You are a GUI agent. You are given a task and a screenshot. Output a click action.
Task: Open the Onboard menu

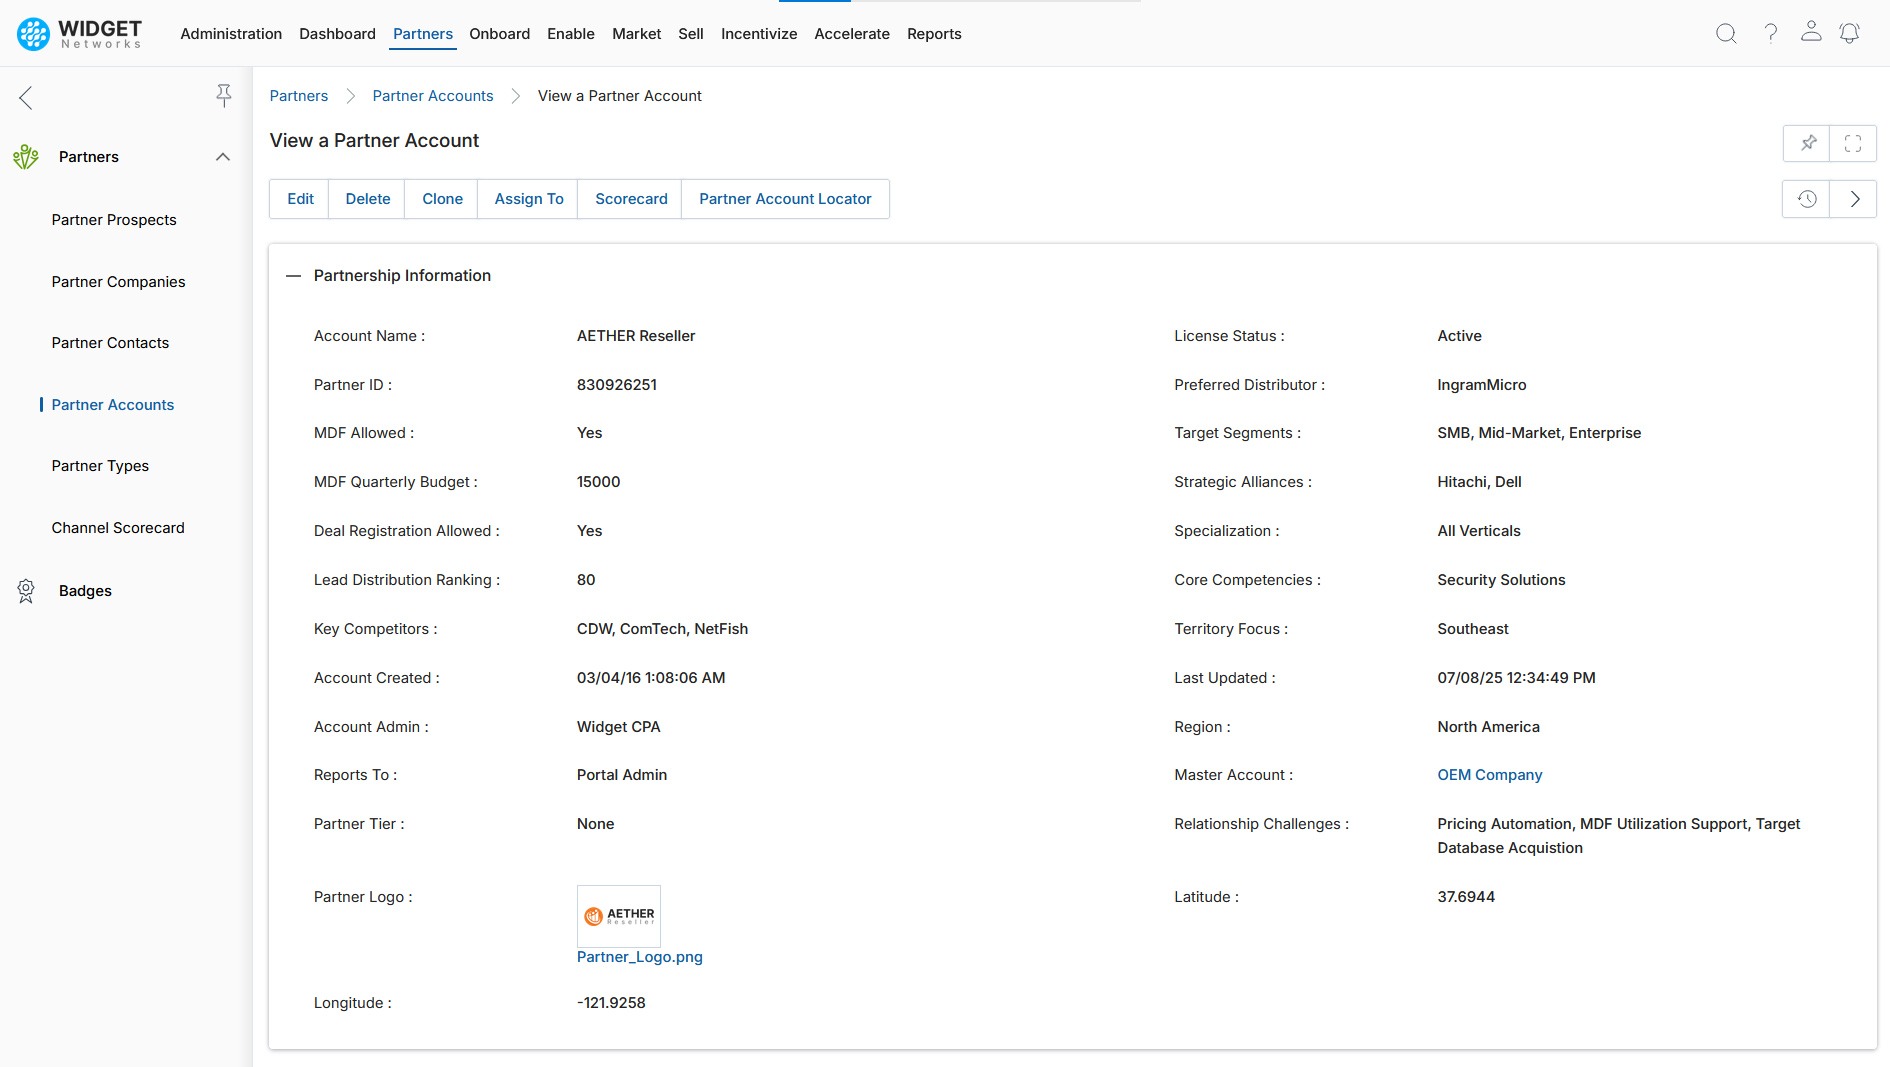(x=500, y=33)
